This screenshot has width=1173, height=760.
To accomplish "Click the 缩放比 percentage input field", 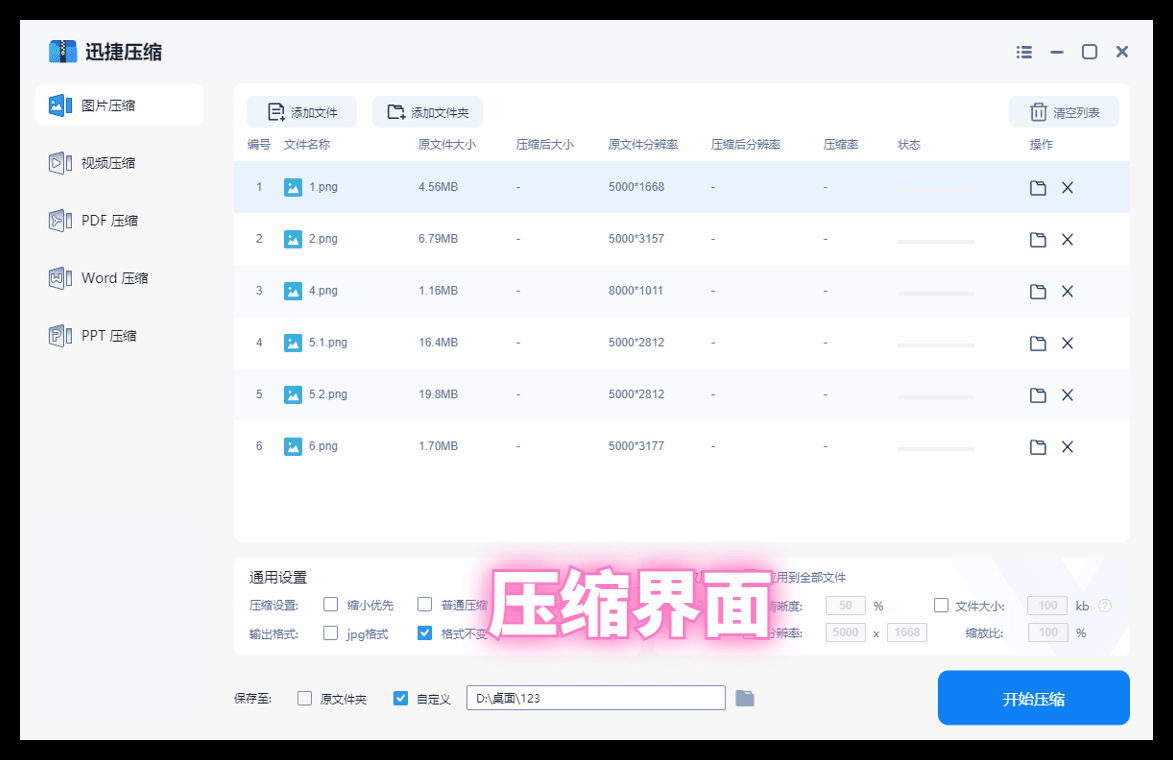I will click(1047, 632).
